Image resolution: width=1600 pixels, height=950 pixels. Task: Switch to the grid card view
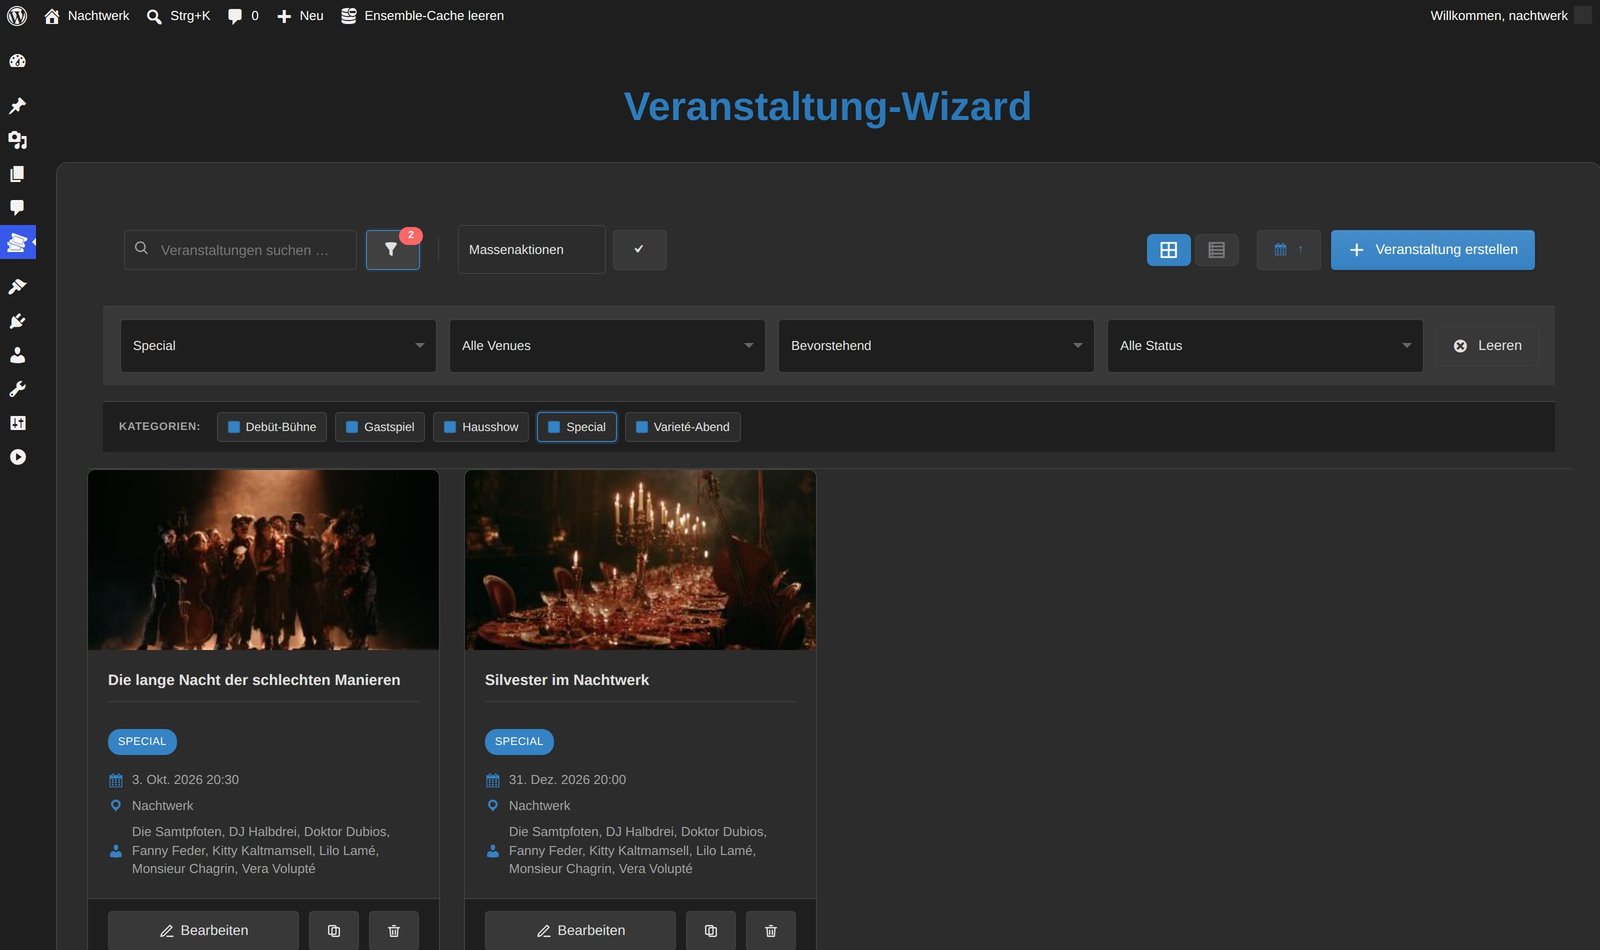tap(1168, 250)
